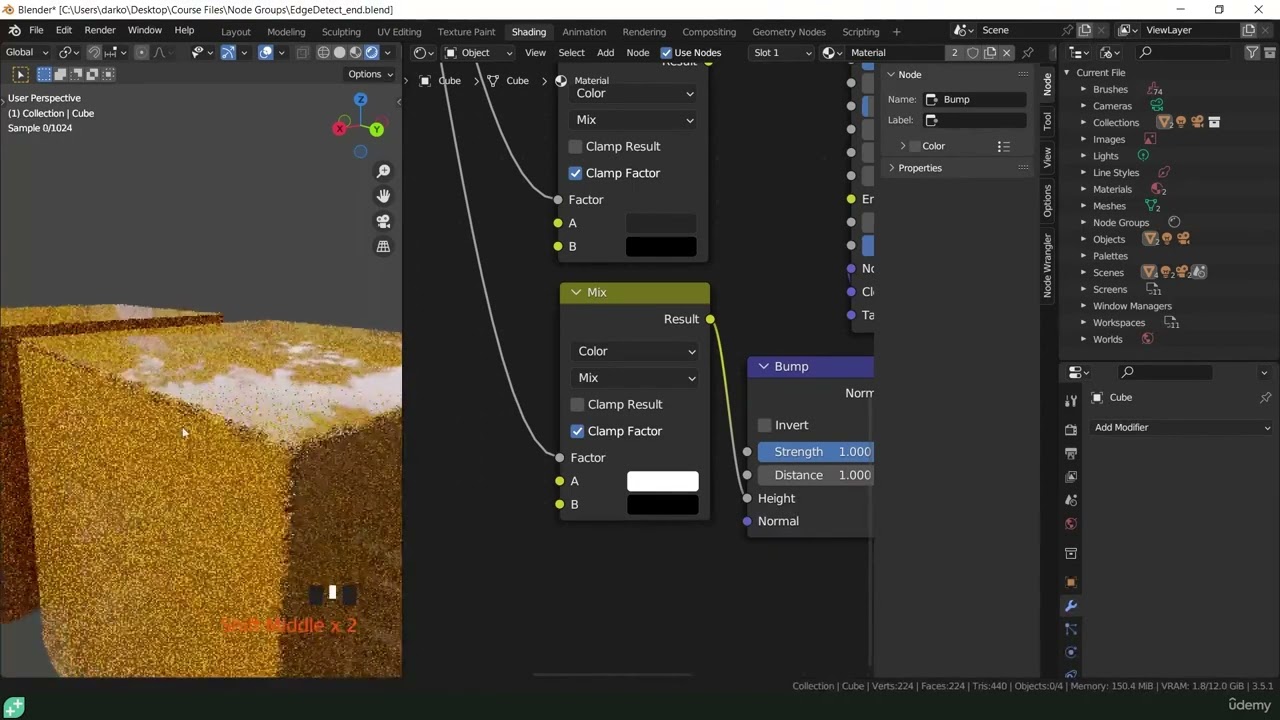
Task: Open Color data type dropdown on lower Mix node
Action: [636, 351]
